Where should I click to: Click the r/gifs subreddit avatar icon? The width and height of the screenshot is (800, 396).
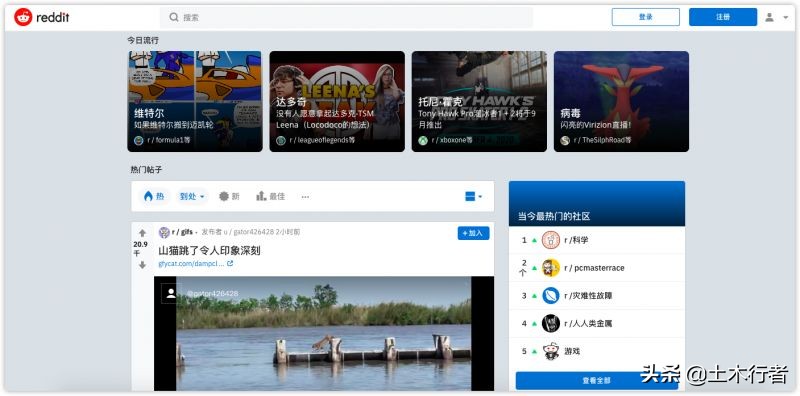tap(164, 233)
